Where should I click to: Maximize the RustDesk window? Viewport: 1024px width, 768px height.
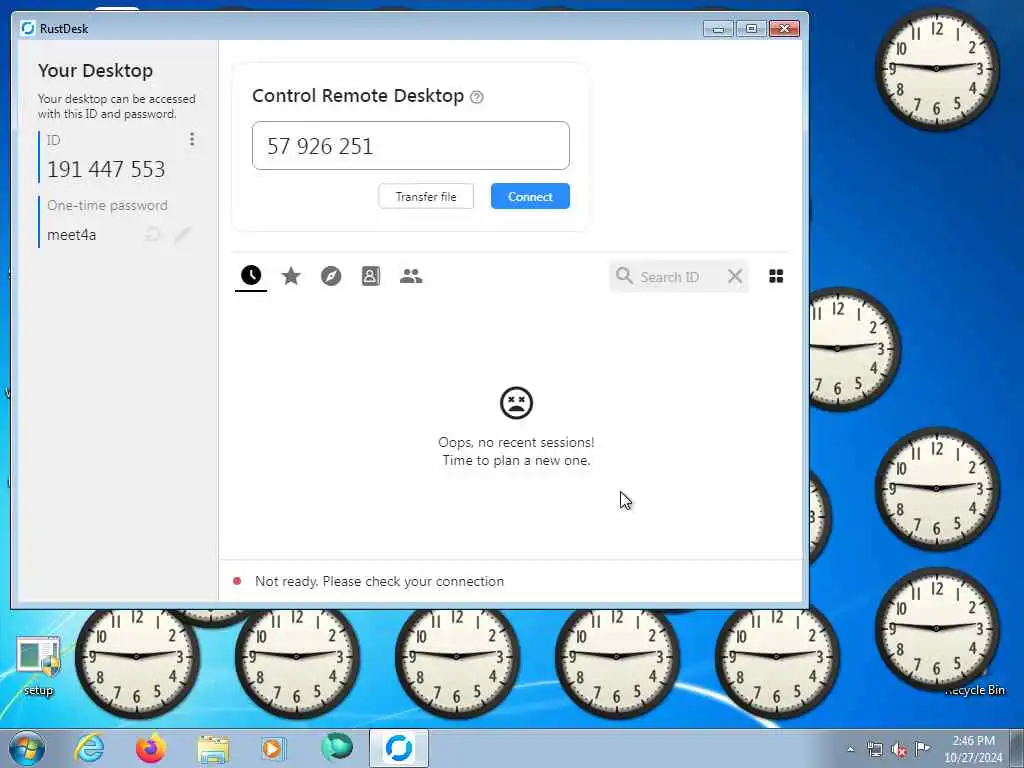click(751, 29)
